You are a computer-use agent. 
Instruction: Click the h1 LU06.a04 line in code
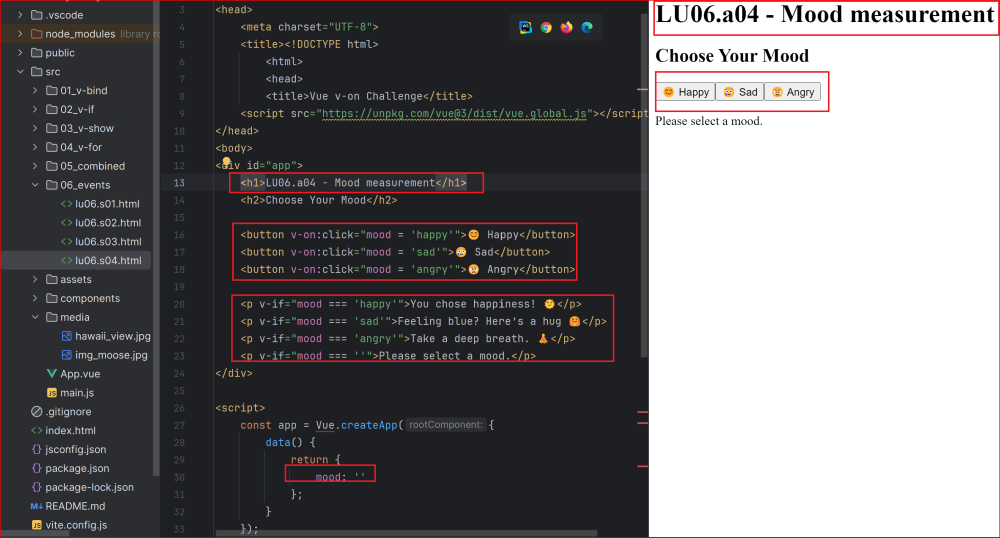(353, 183)
